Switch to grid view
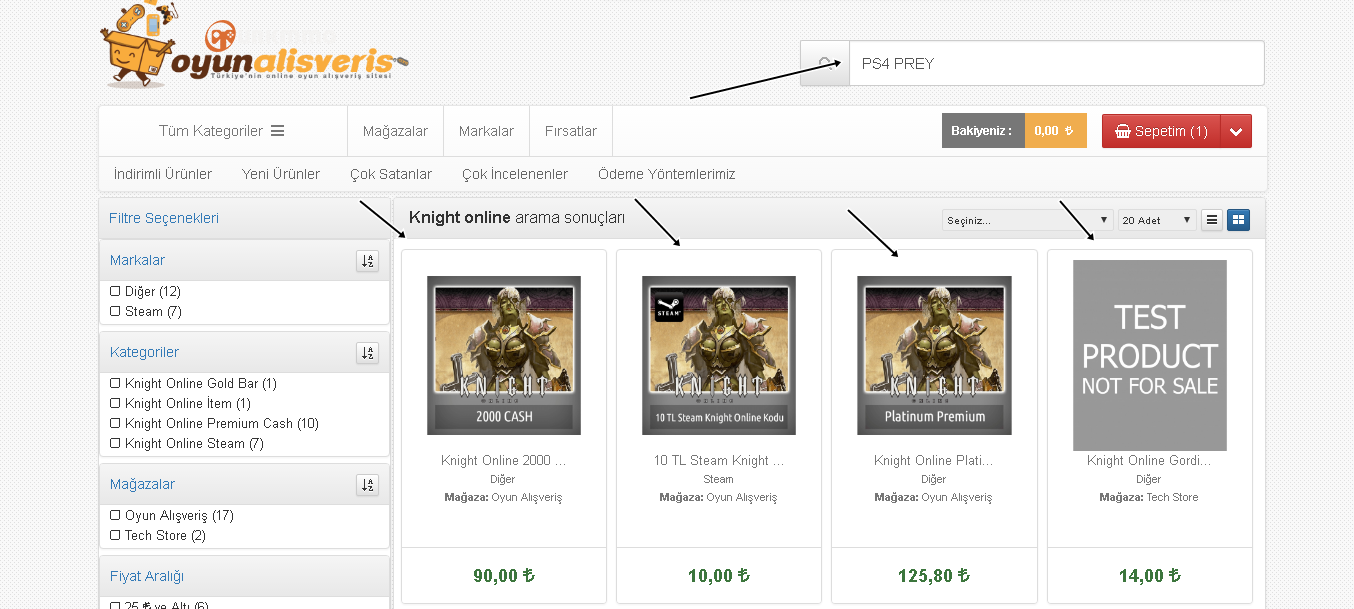The height and width of the screenshot is (609, 1354). (x=1238, y=220)
